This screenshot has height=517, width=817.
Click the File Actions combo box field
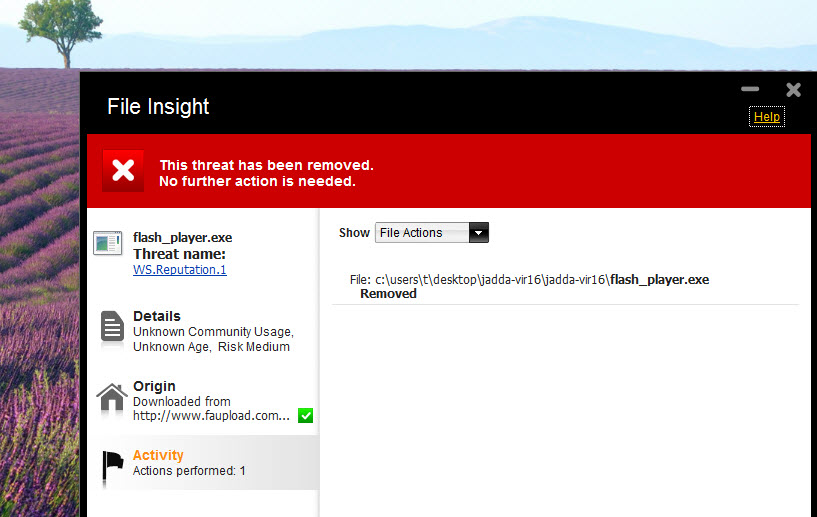(431, 232)
